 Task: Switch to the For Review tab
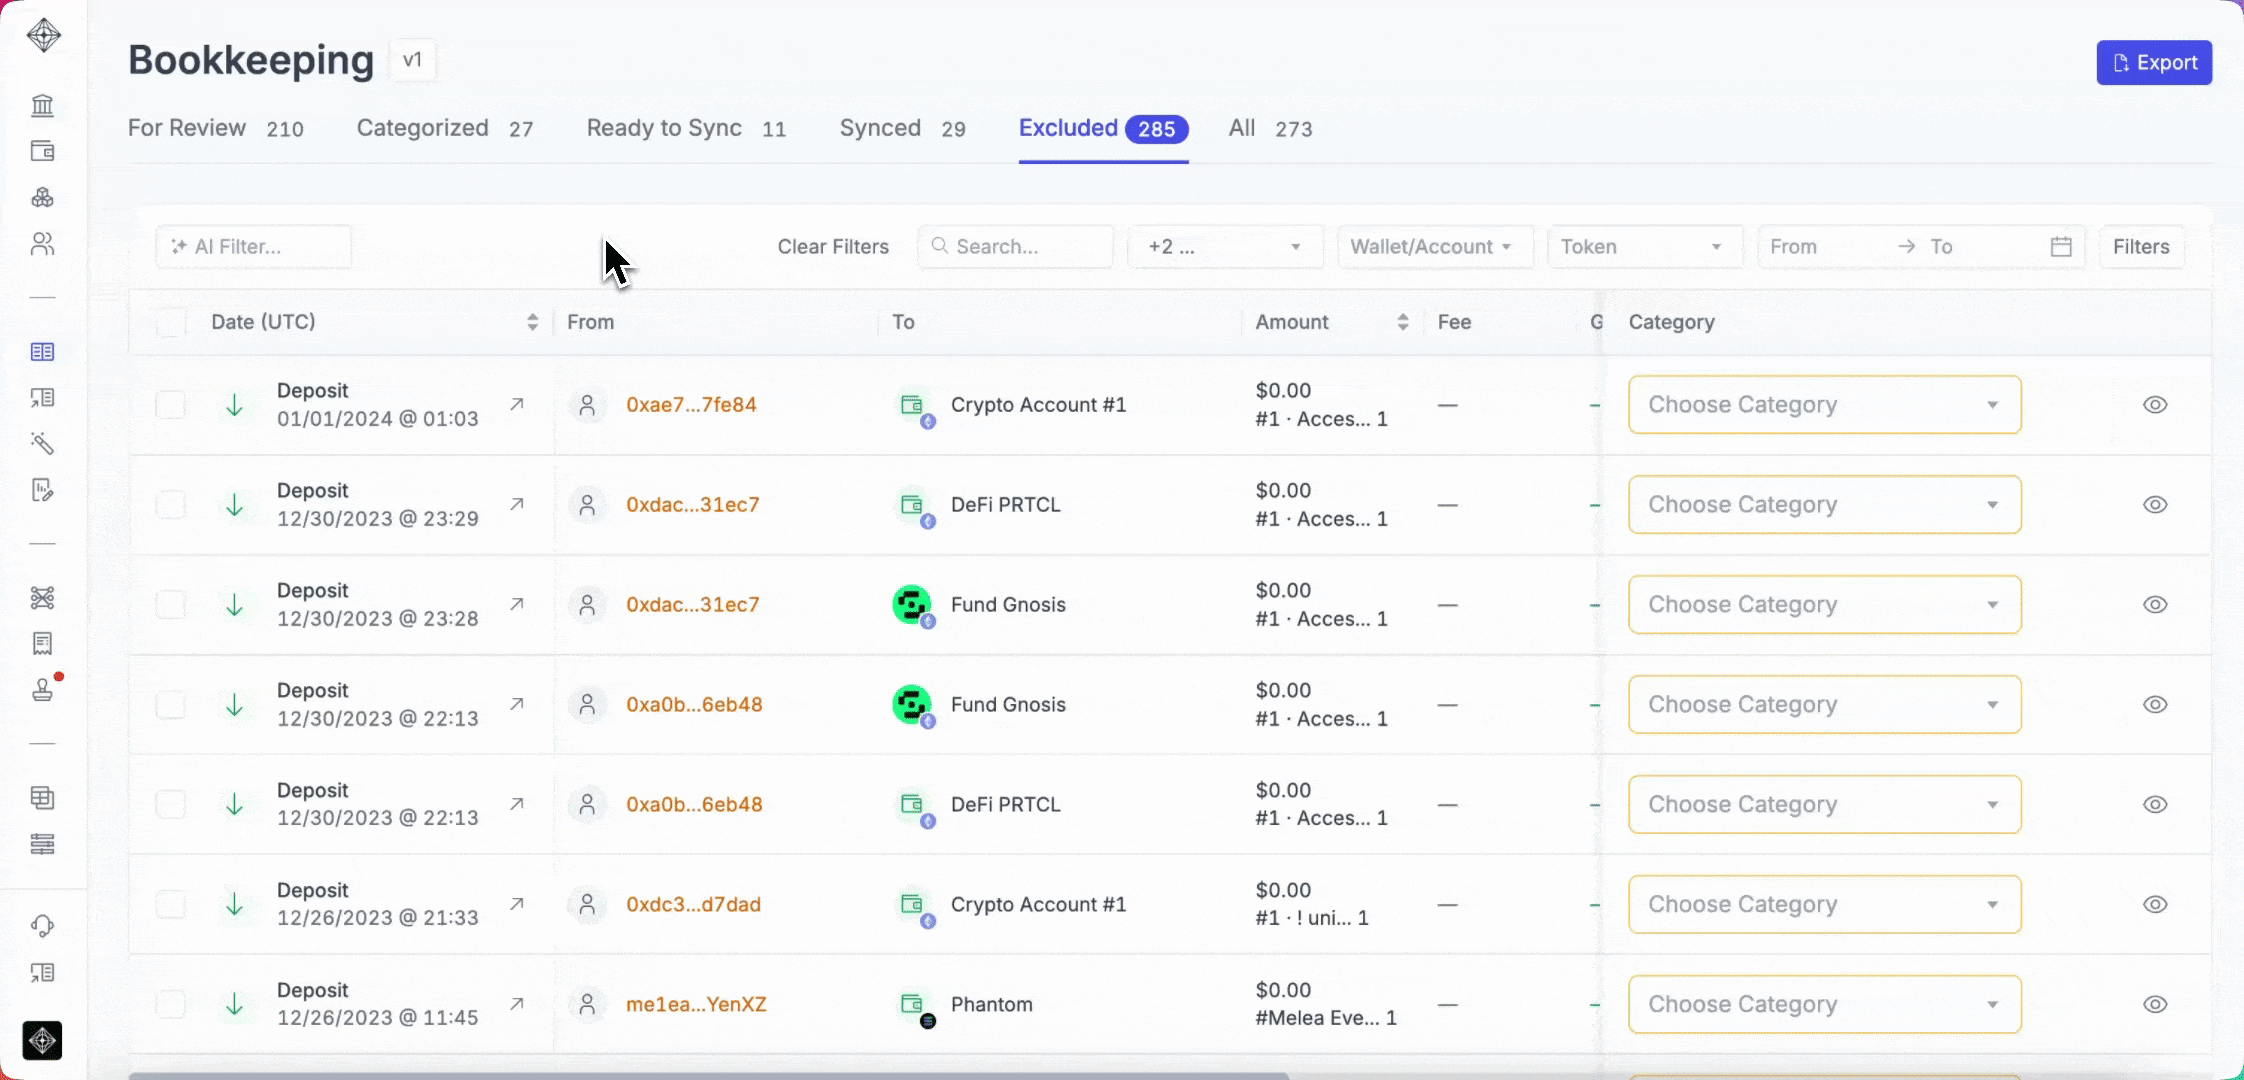[187, 128]
